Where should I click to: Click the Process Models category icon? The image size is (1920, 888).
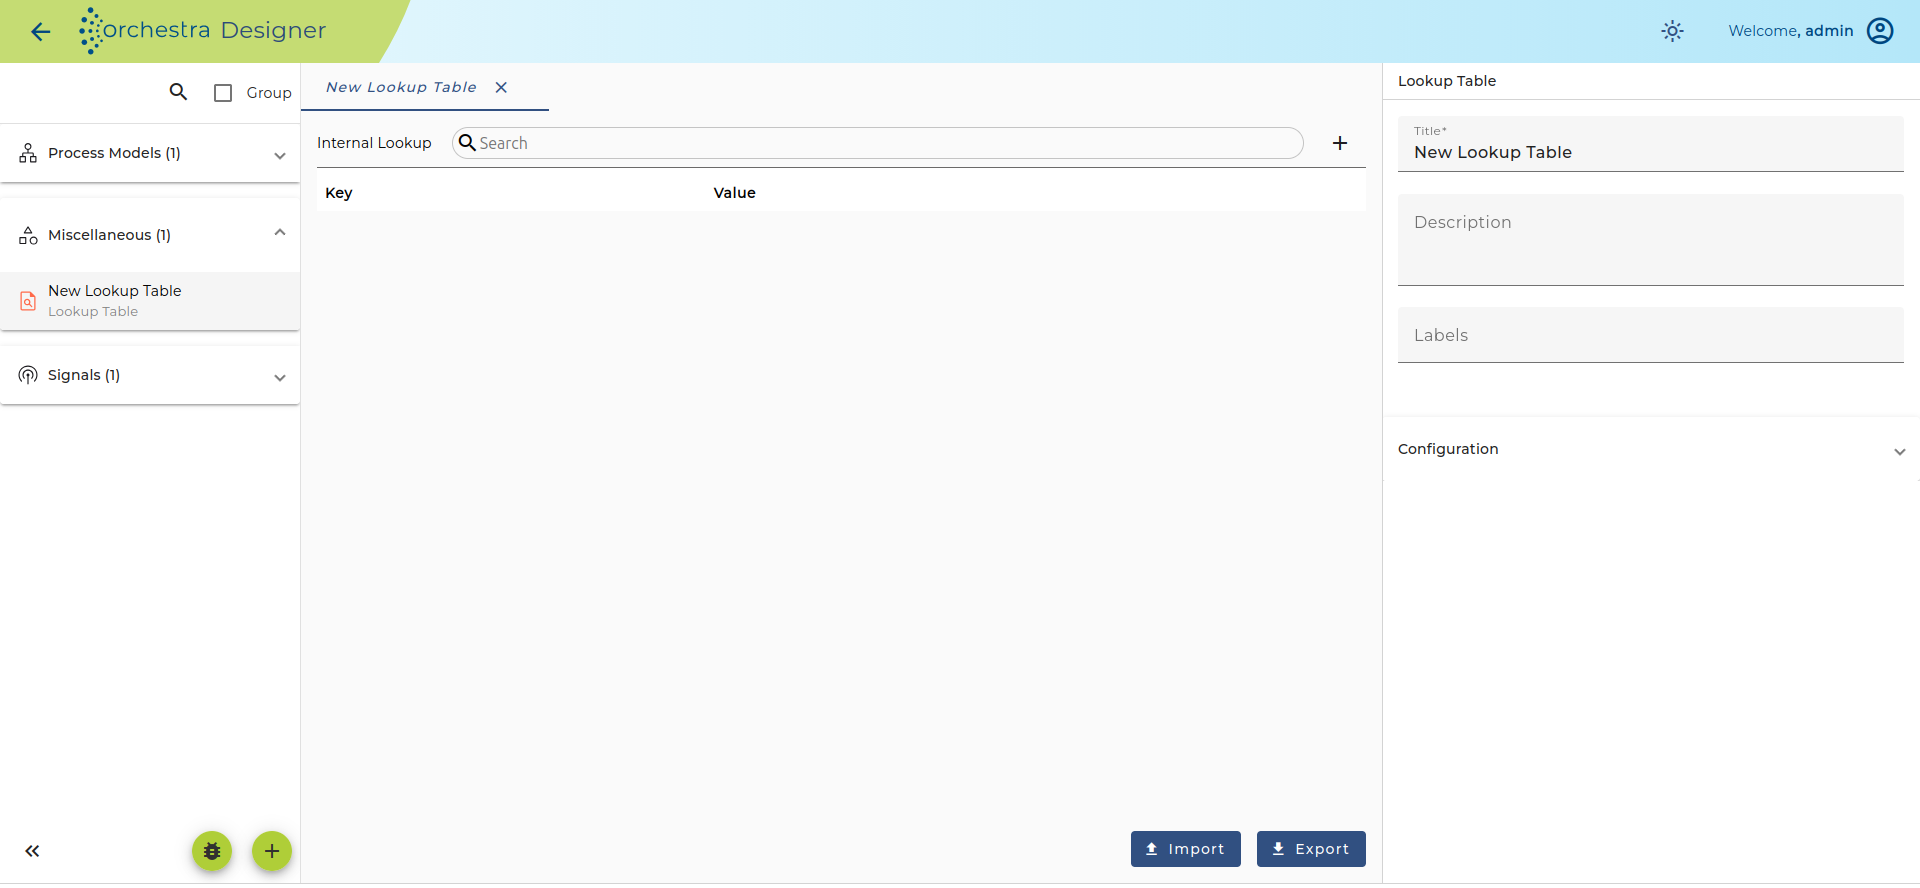click(28, 153)
